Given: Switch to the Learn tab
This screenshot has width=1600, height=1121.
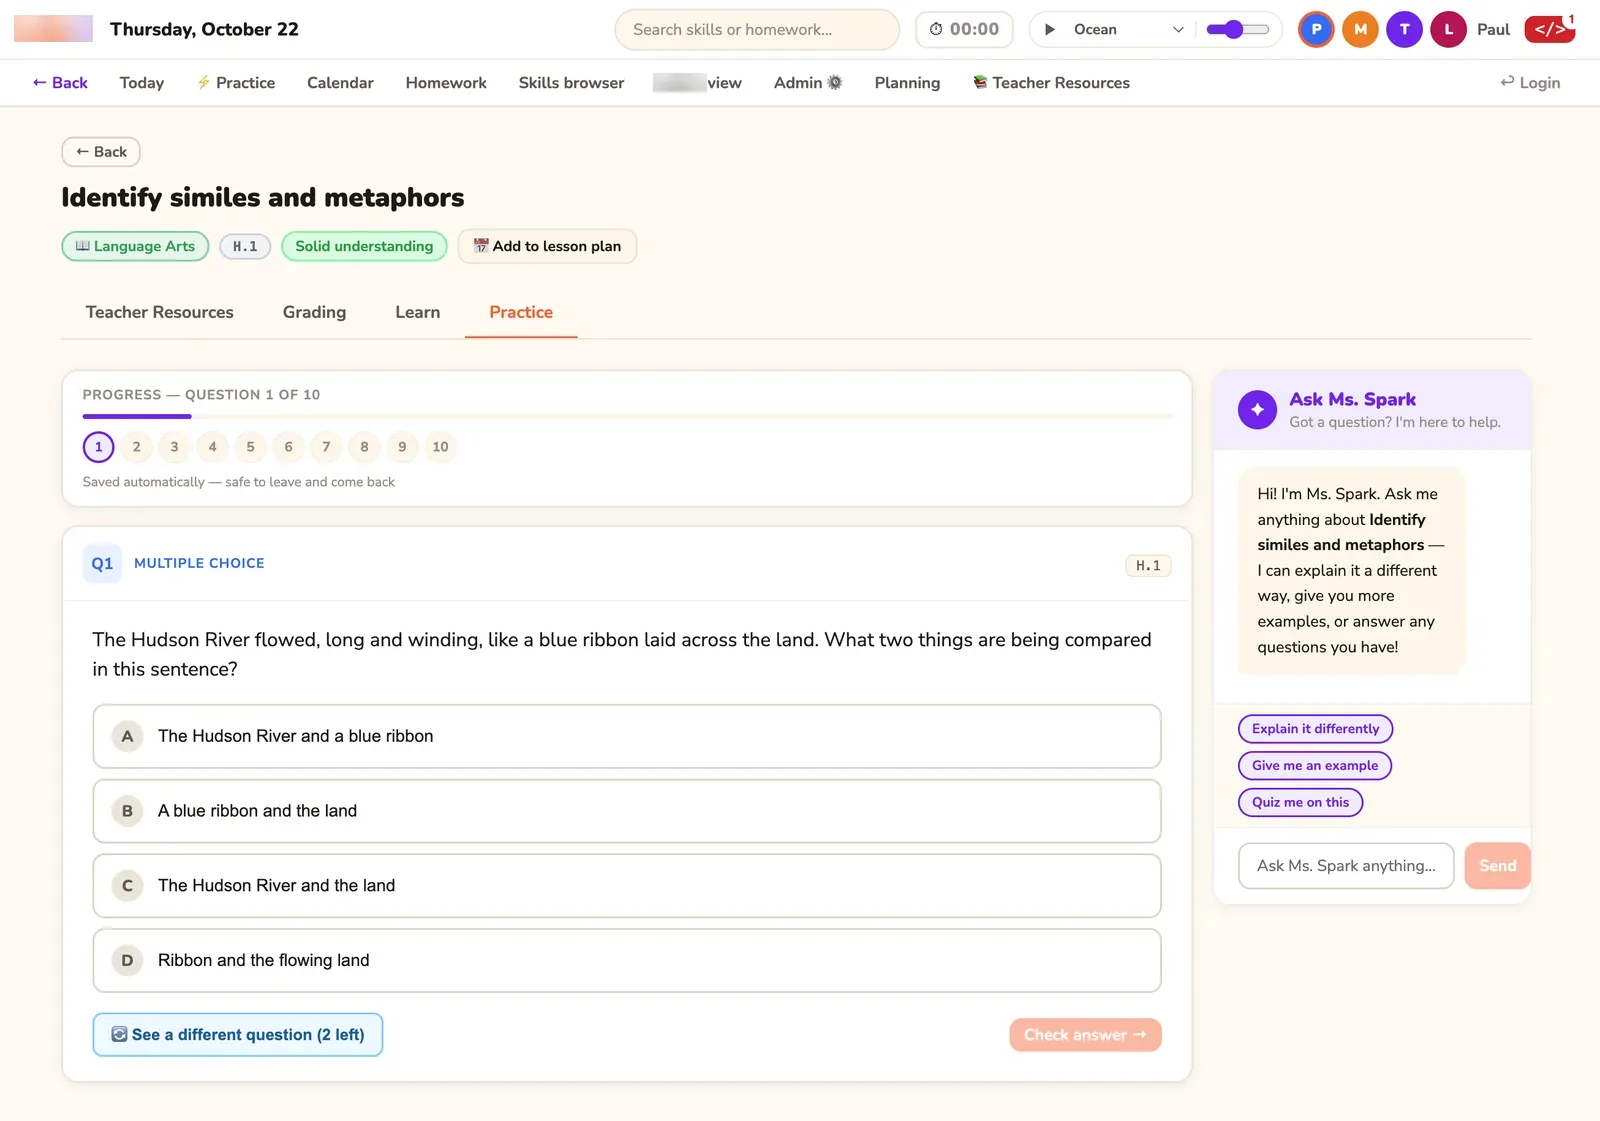Looking at the screenshot, I should pos(417,312).
